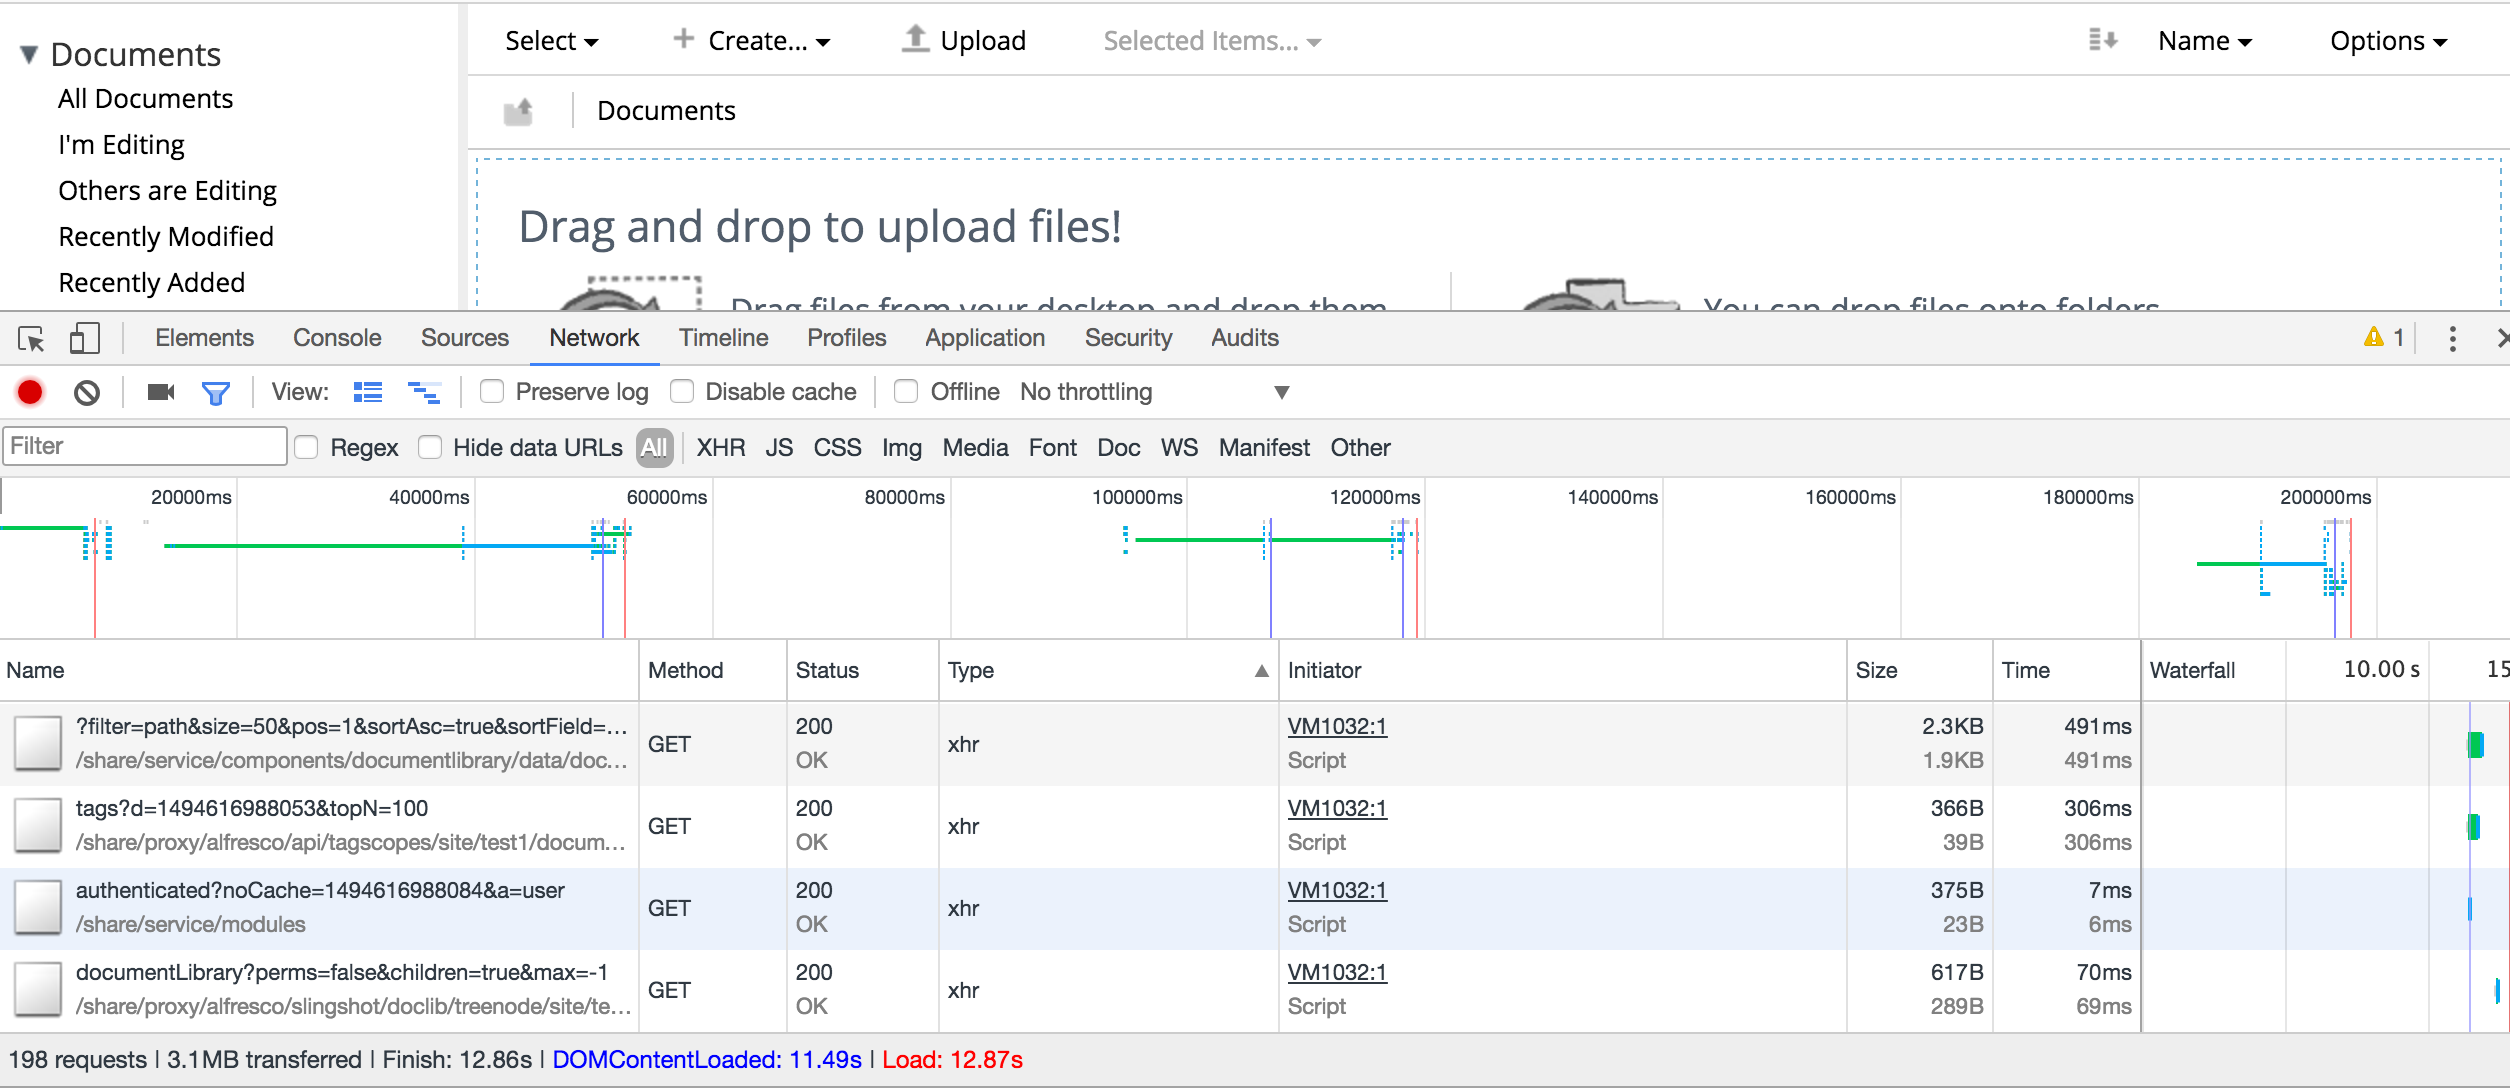Switch to large request rows view
The width and height of the screenshot is (2510, 1088).
click(368, 392)
